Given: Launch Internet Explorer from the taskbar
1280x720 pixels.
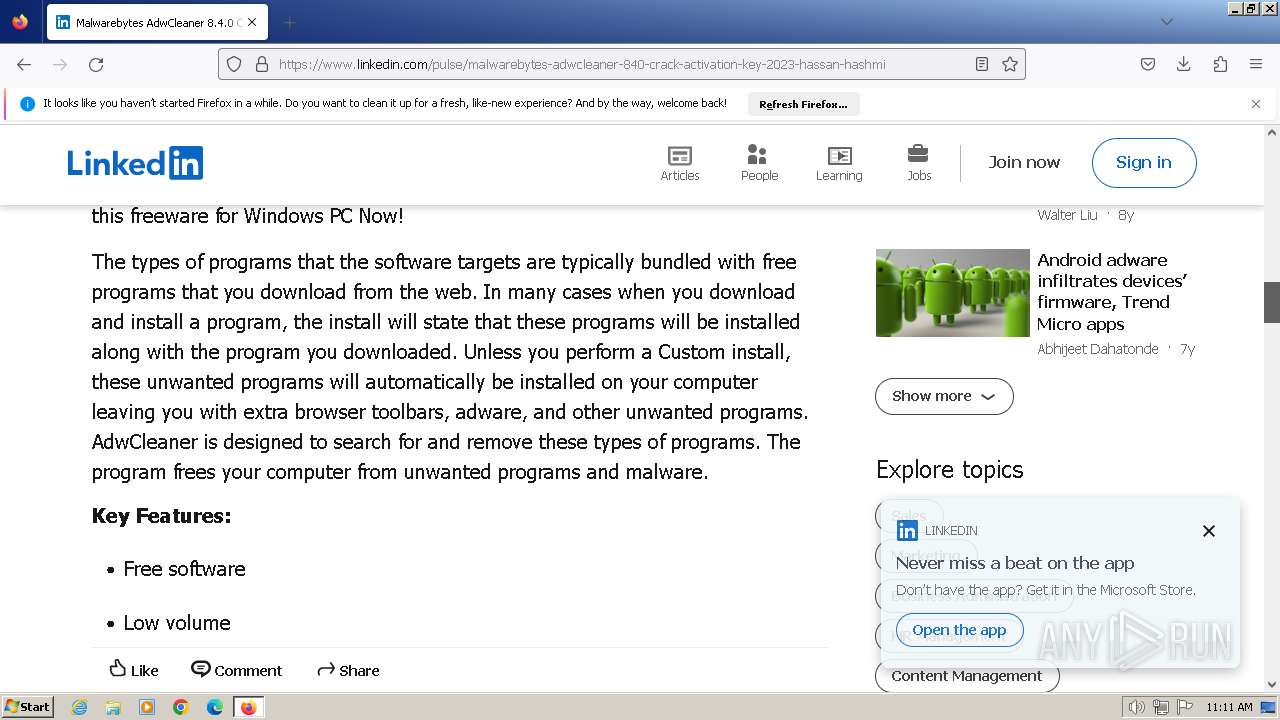Looking at the screenshot, I should pos(79,707).
